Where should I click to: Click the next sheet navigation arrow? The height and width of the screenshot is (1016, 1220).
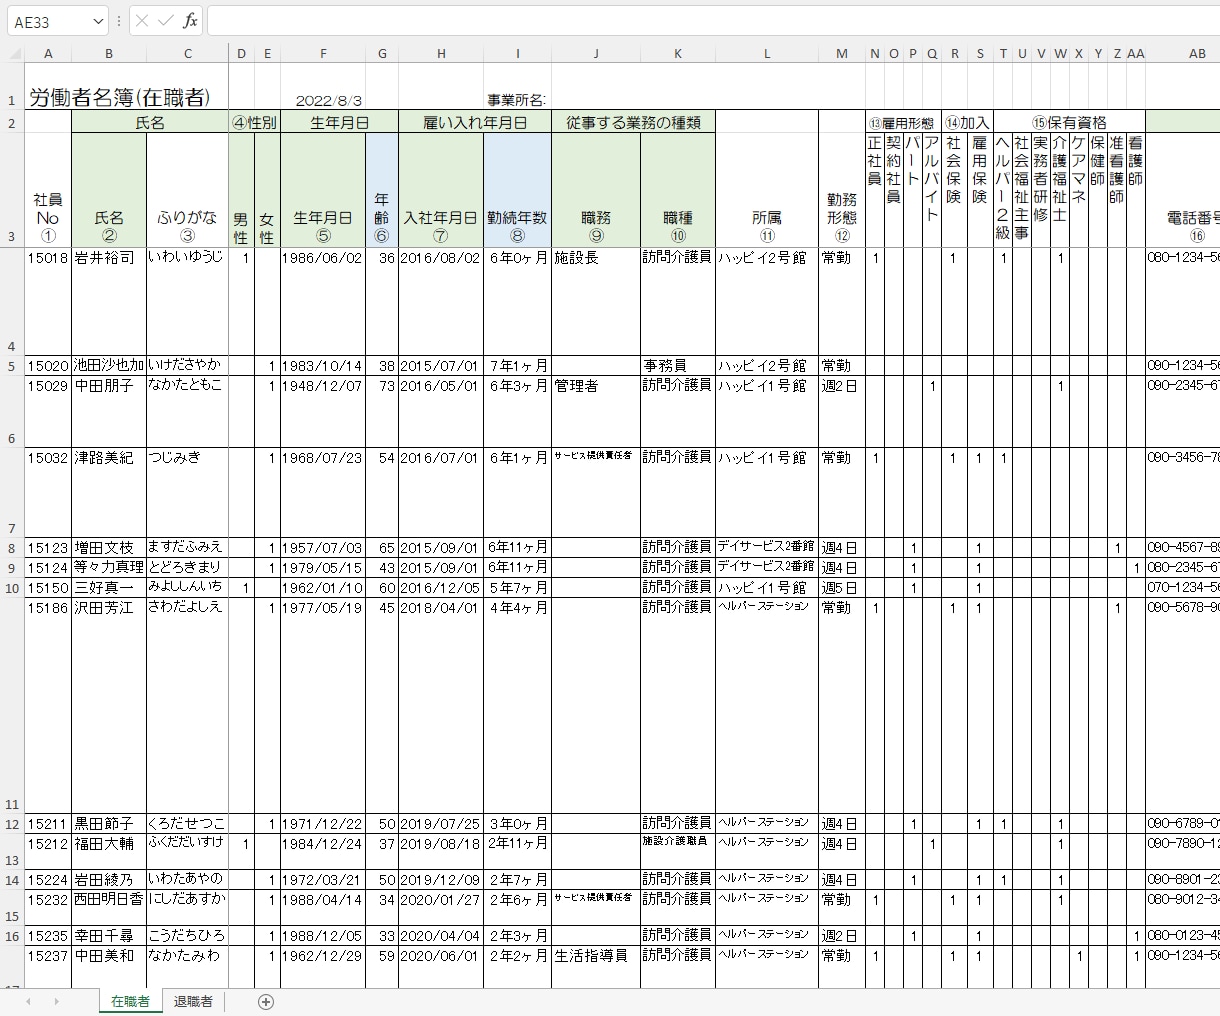point(56,1002)
